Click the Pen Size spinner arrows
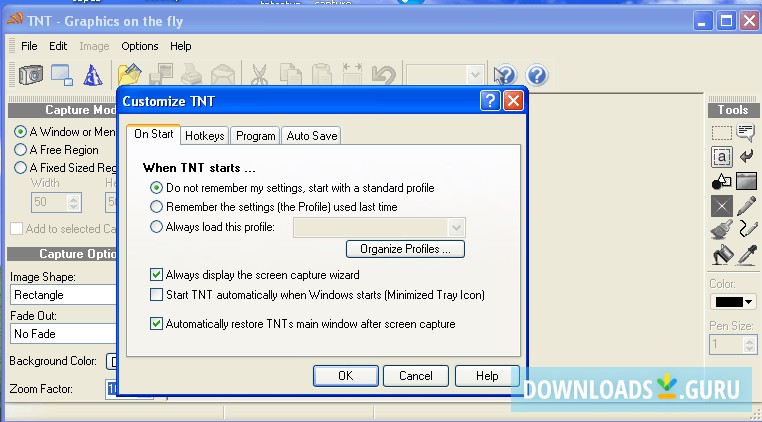 point(749,345)
